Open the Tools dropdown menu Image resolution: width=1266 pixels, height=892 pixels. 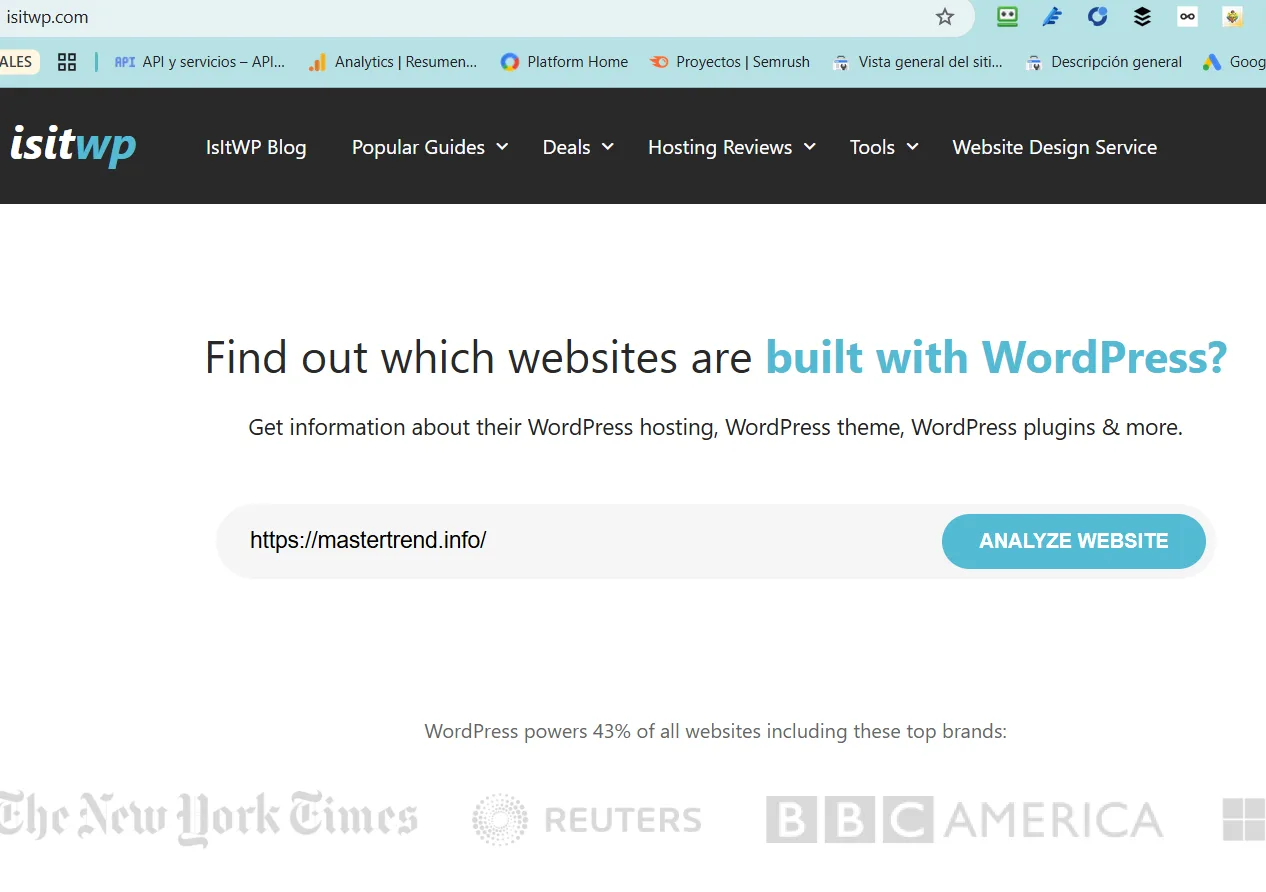[883, 147]
